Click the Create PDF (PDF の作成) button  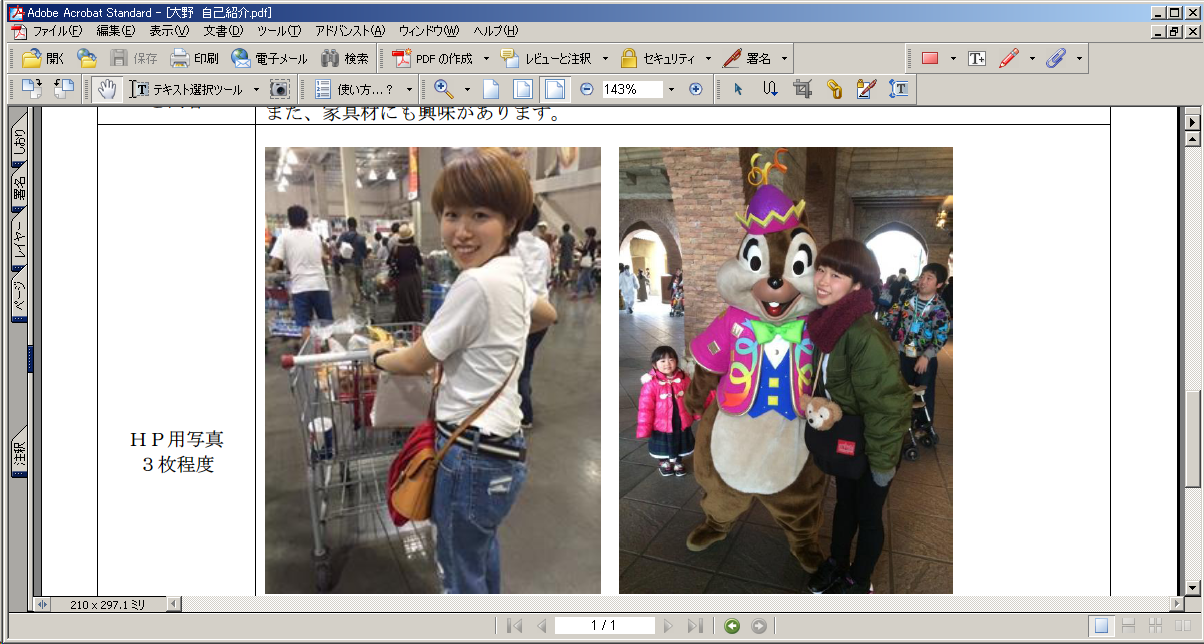pyautogui.click(x=432, y=58)
